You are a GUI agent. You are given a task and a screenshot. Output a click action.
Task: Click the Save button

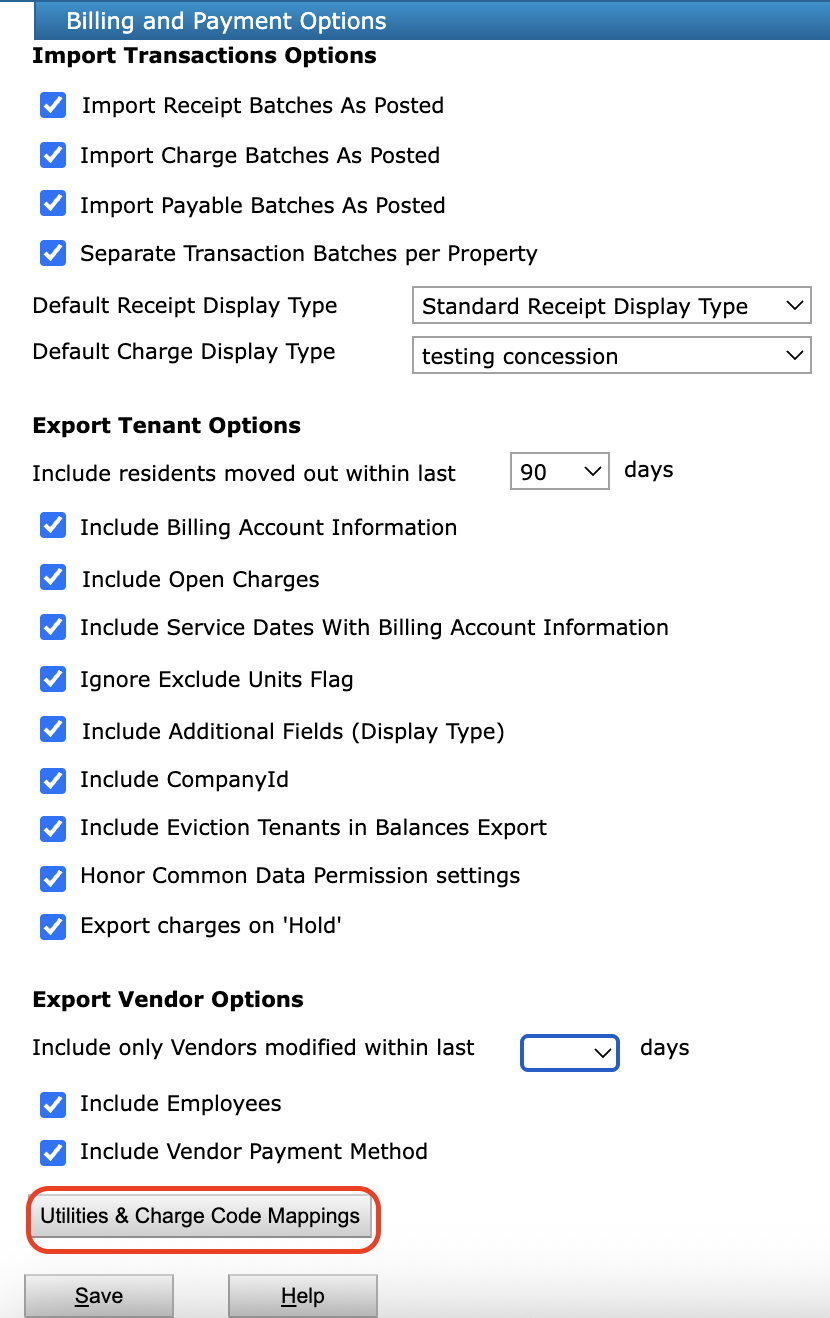(98, 1296)
